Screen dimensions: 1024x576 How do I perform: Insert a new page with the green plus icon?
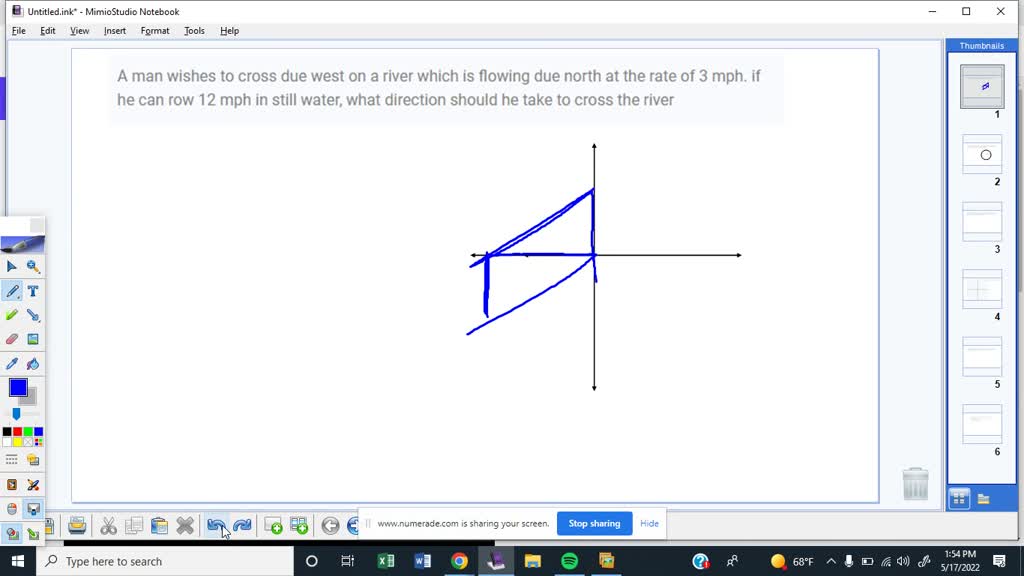point(271,524)
